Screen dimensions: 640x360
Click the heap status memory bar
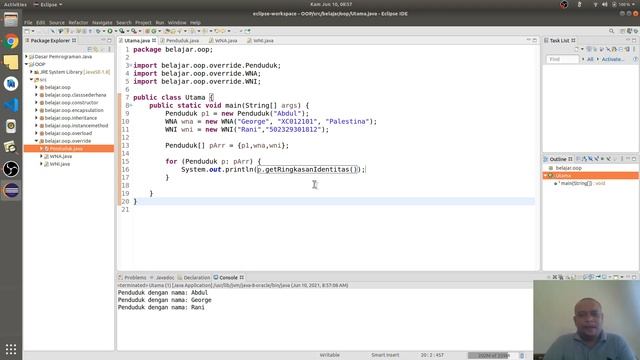tap(493, 356)
